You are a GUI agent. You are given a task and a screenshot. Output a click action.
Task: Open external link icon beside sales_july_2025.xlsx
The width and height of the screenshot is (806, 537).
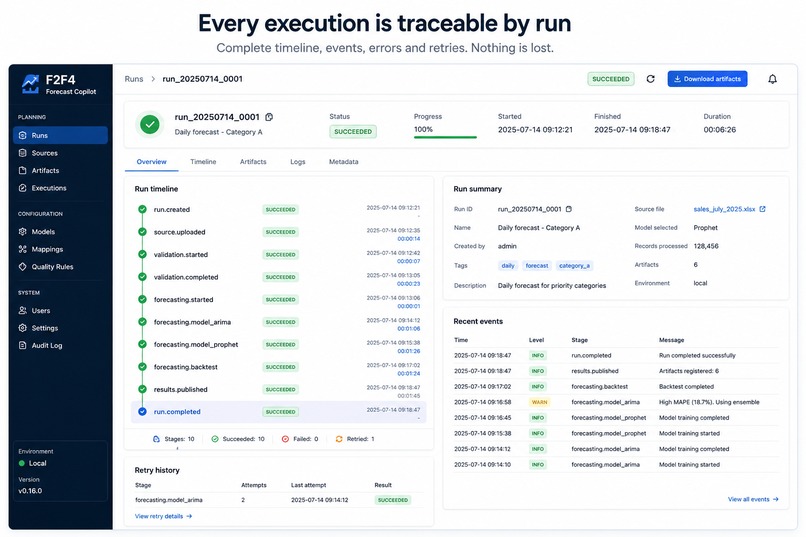pos(763,209)
